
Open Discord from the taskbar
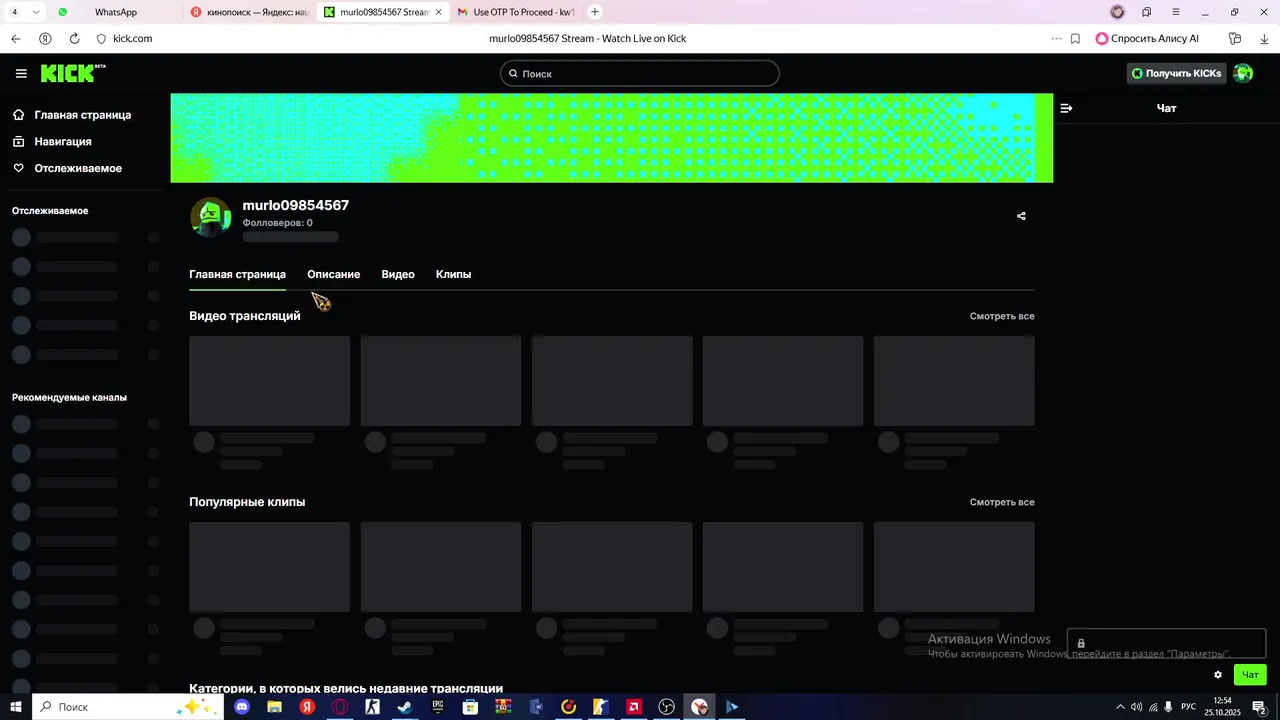pos(242,706)
